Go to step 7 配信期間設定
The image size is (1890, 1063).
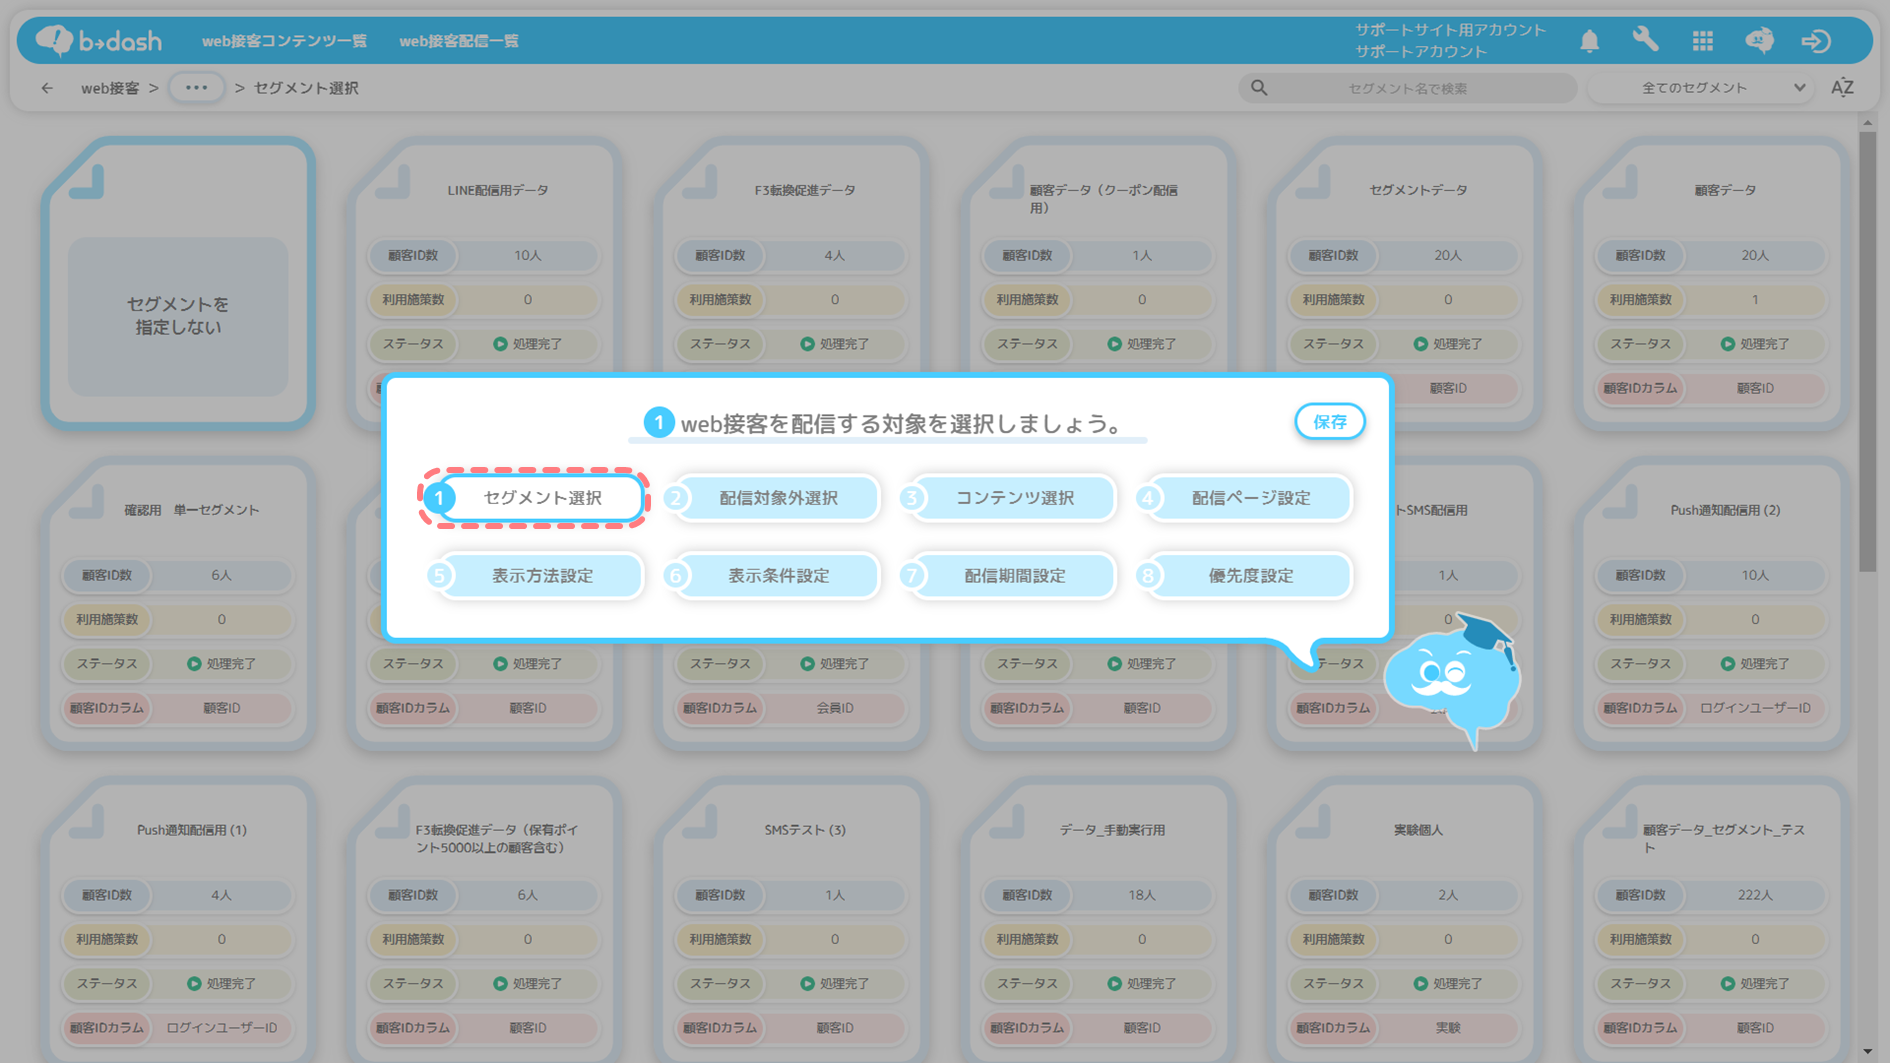1014,576
